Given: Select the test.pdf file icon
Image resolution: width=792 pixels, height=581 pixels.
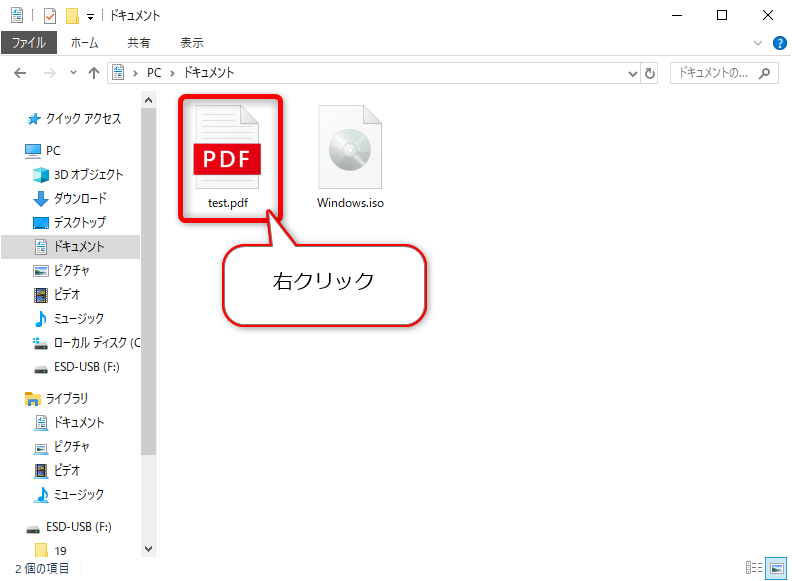Looking at the screenshot, I should coord(227,150).
